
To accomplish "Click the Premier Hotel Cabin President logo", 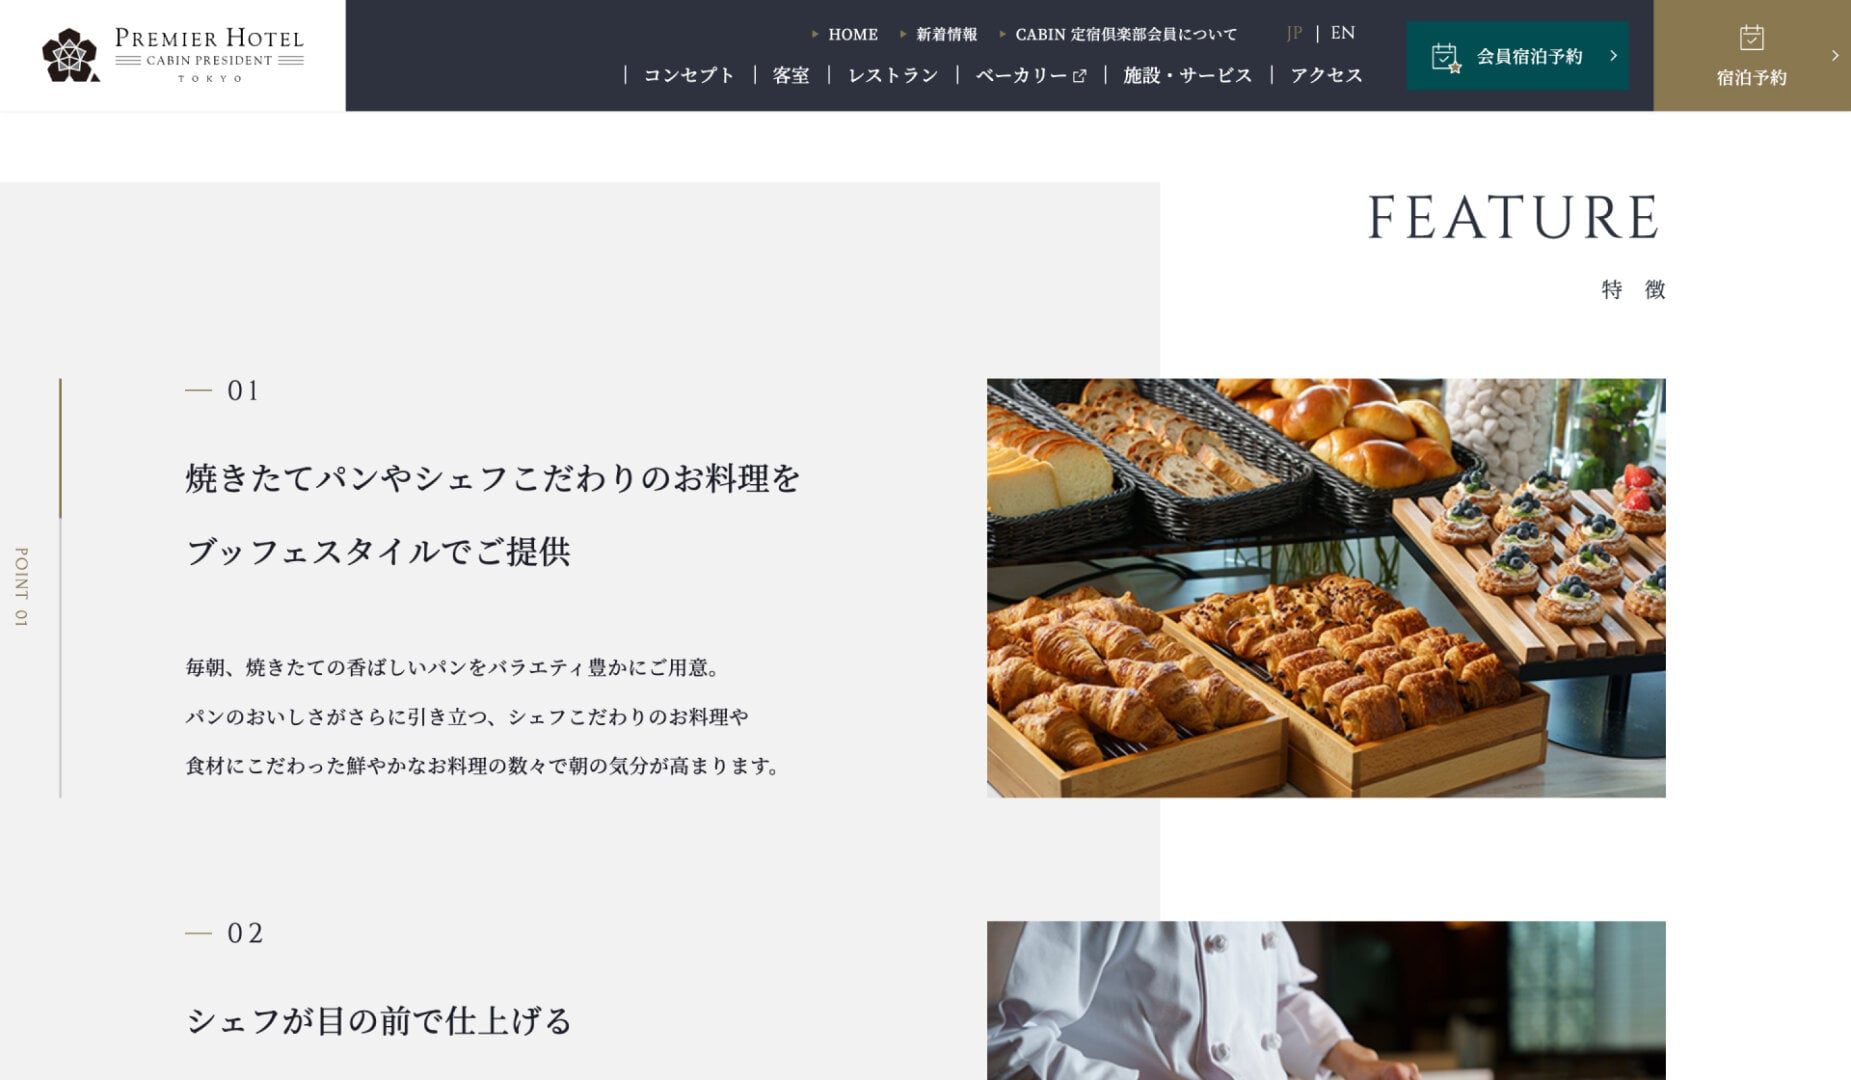I will (x=172, y=55).
